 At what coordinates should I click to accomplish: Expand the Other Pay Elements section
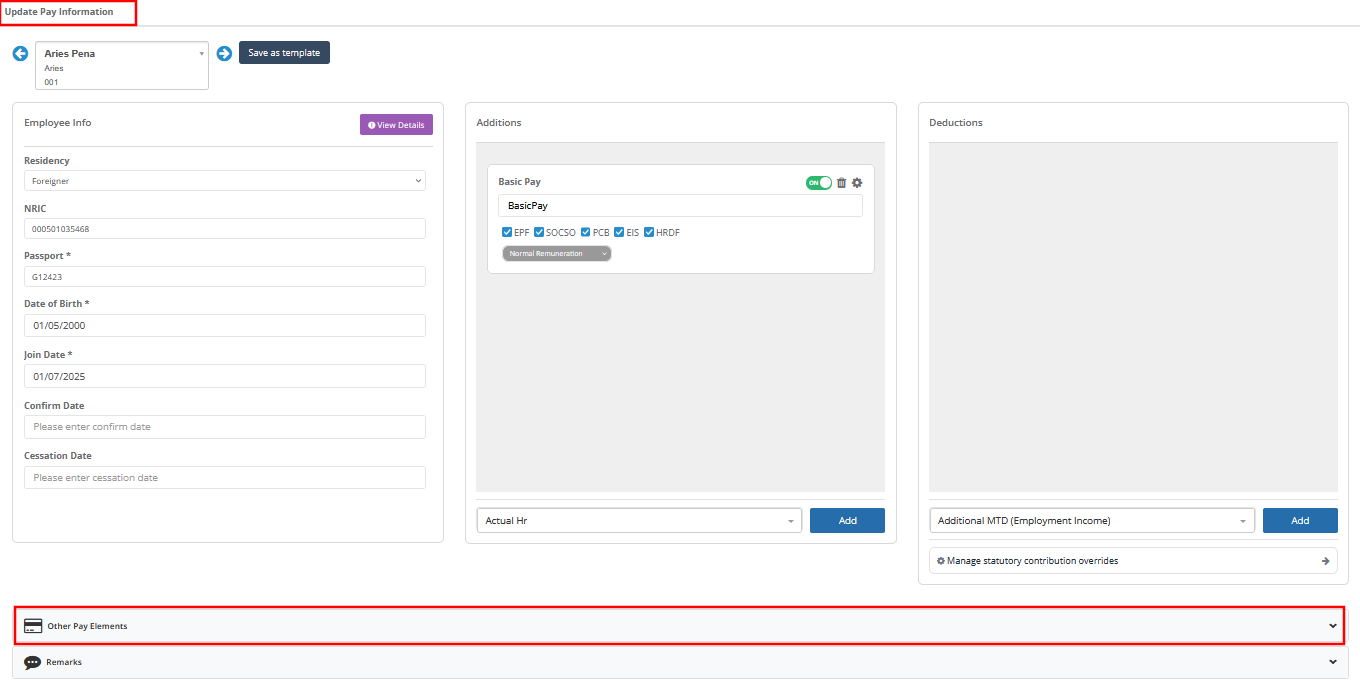tap(679, 626)
